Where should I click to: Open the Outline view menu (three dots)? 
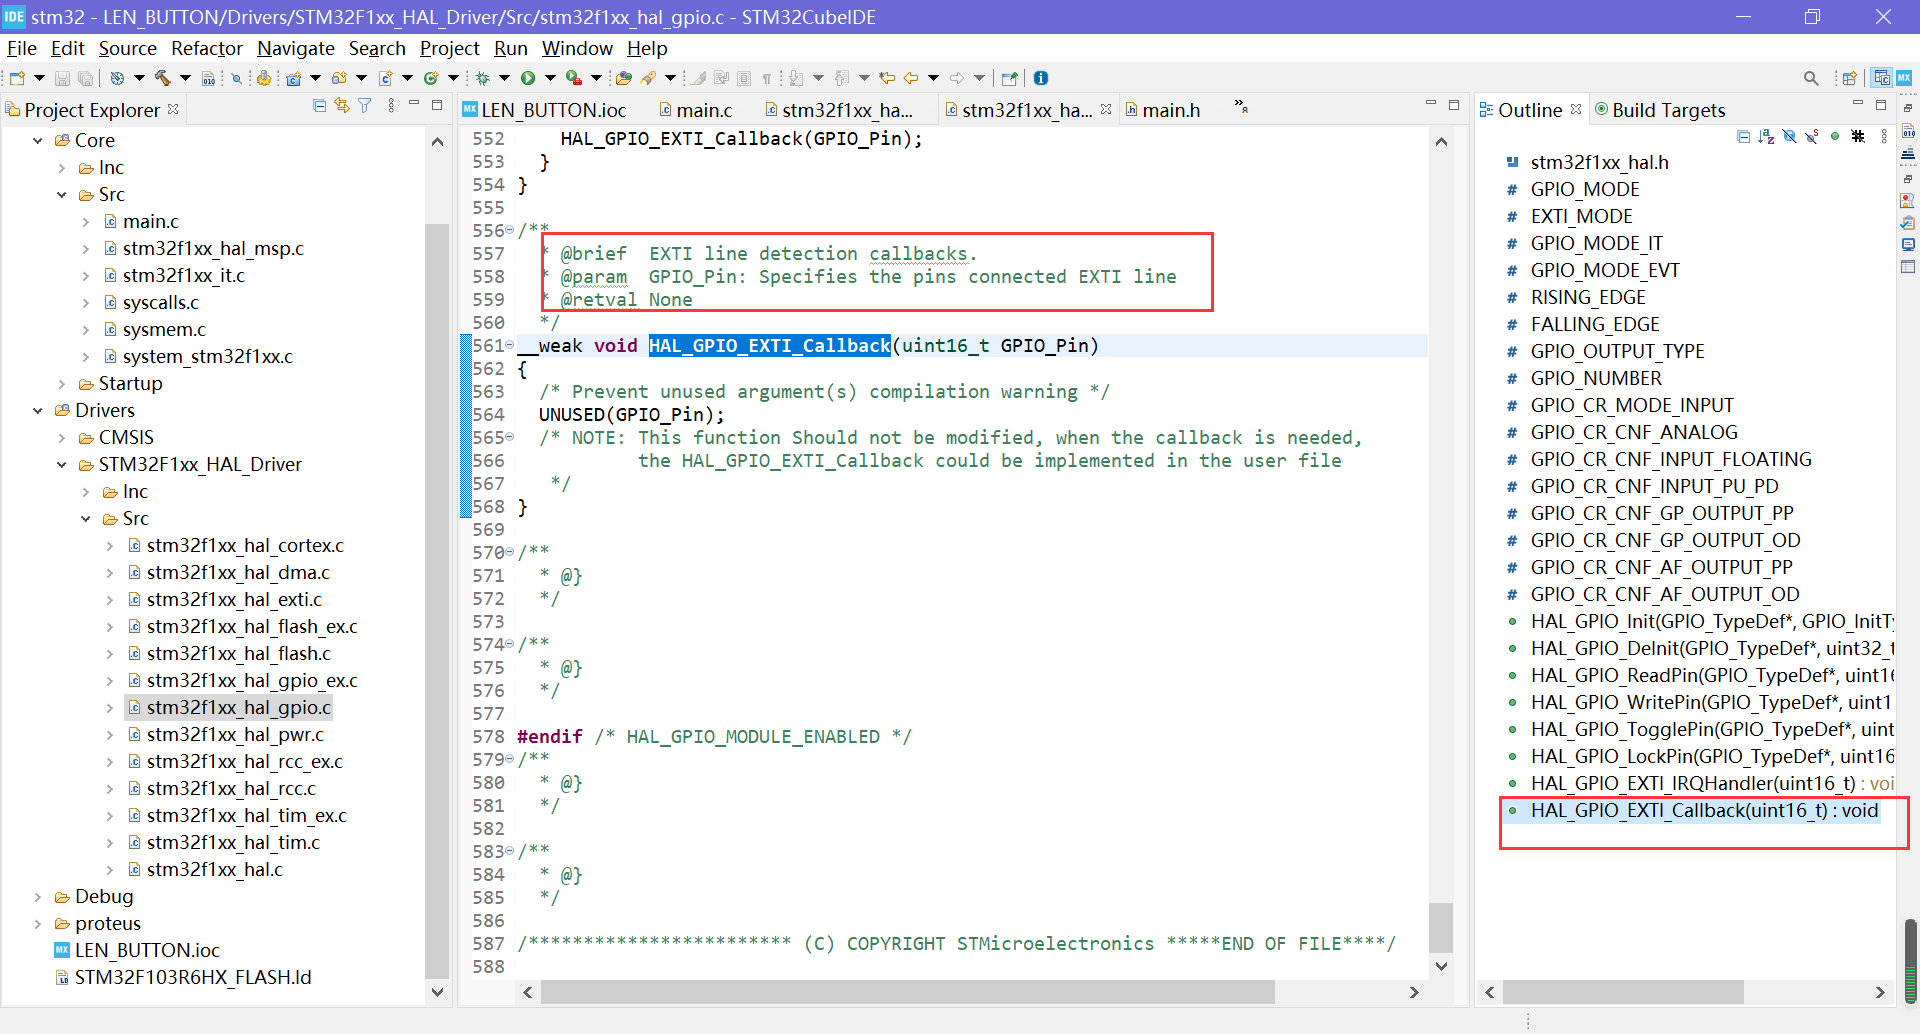1884,137
